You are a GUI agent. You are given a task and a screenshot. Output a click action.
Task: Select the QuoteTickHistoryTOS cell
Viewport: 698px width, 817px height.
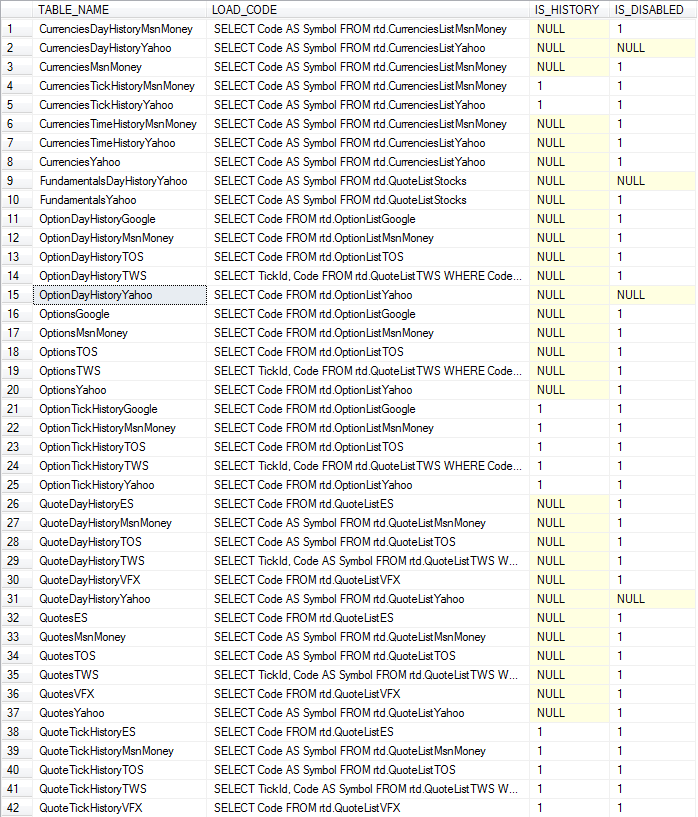coord(120,771)
